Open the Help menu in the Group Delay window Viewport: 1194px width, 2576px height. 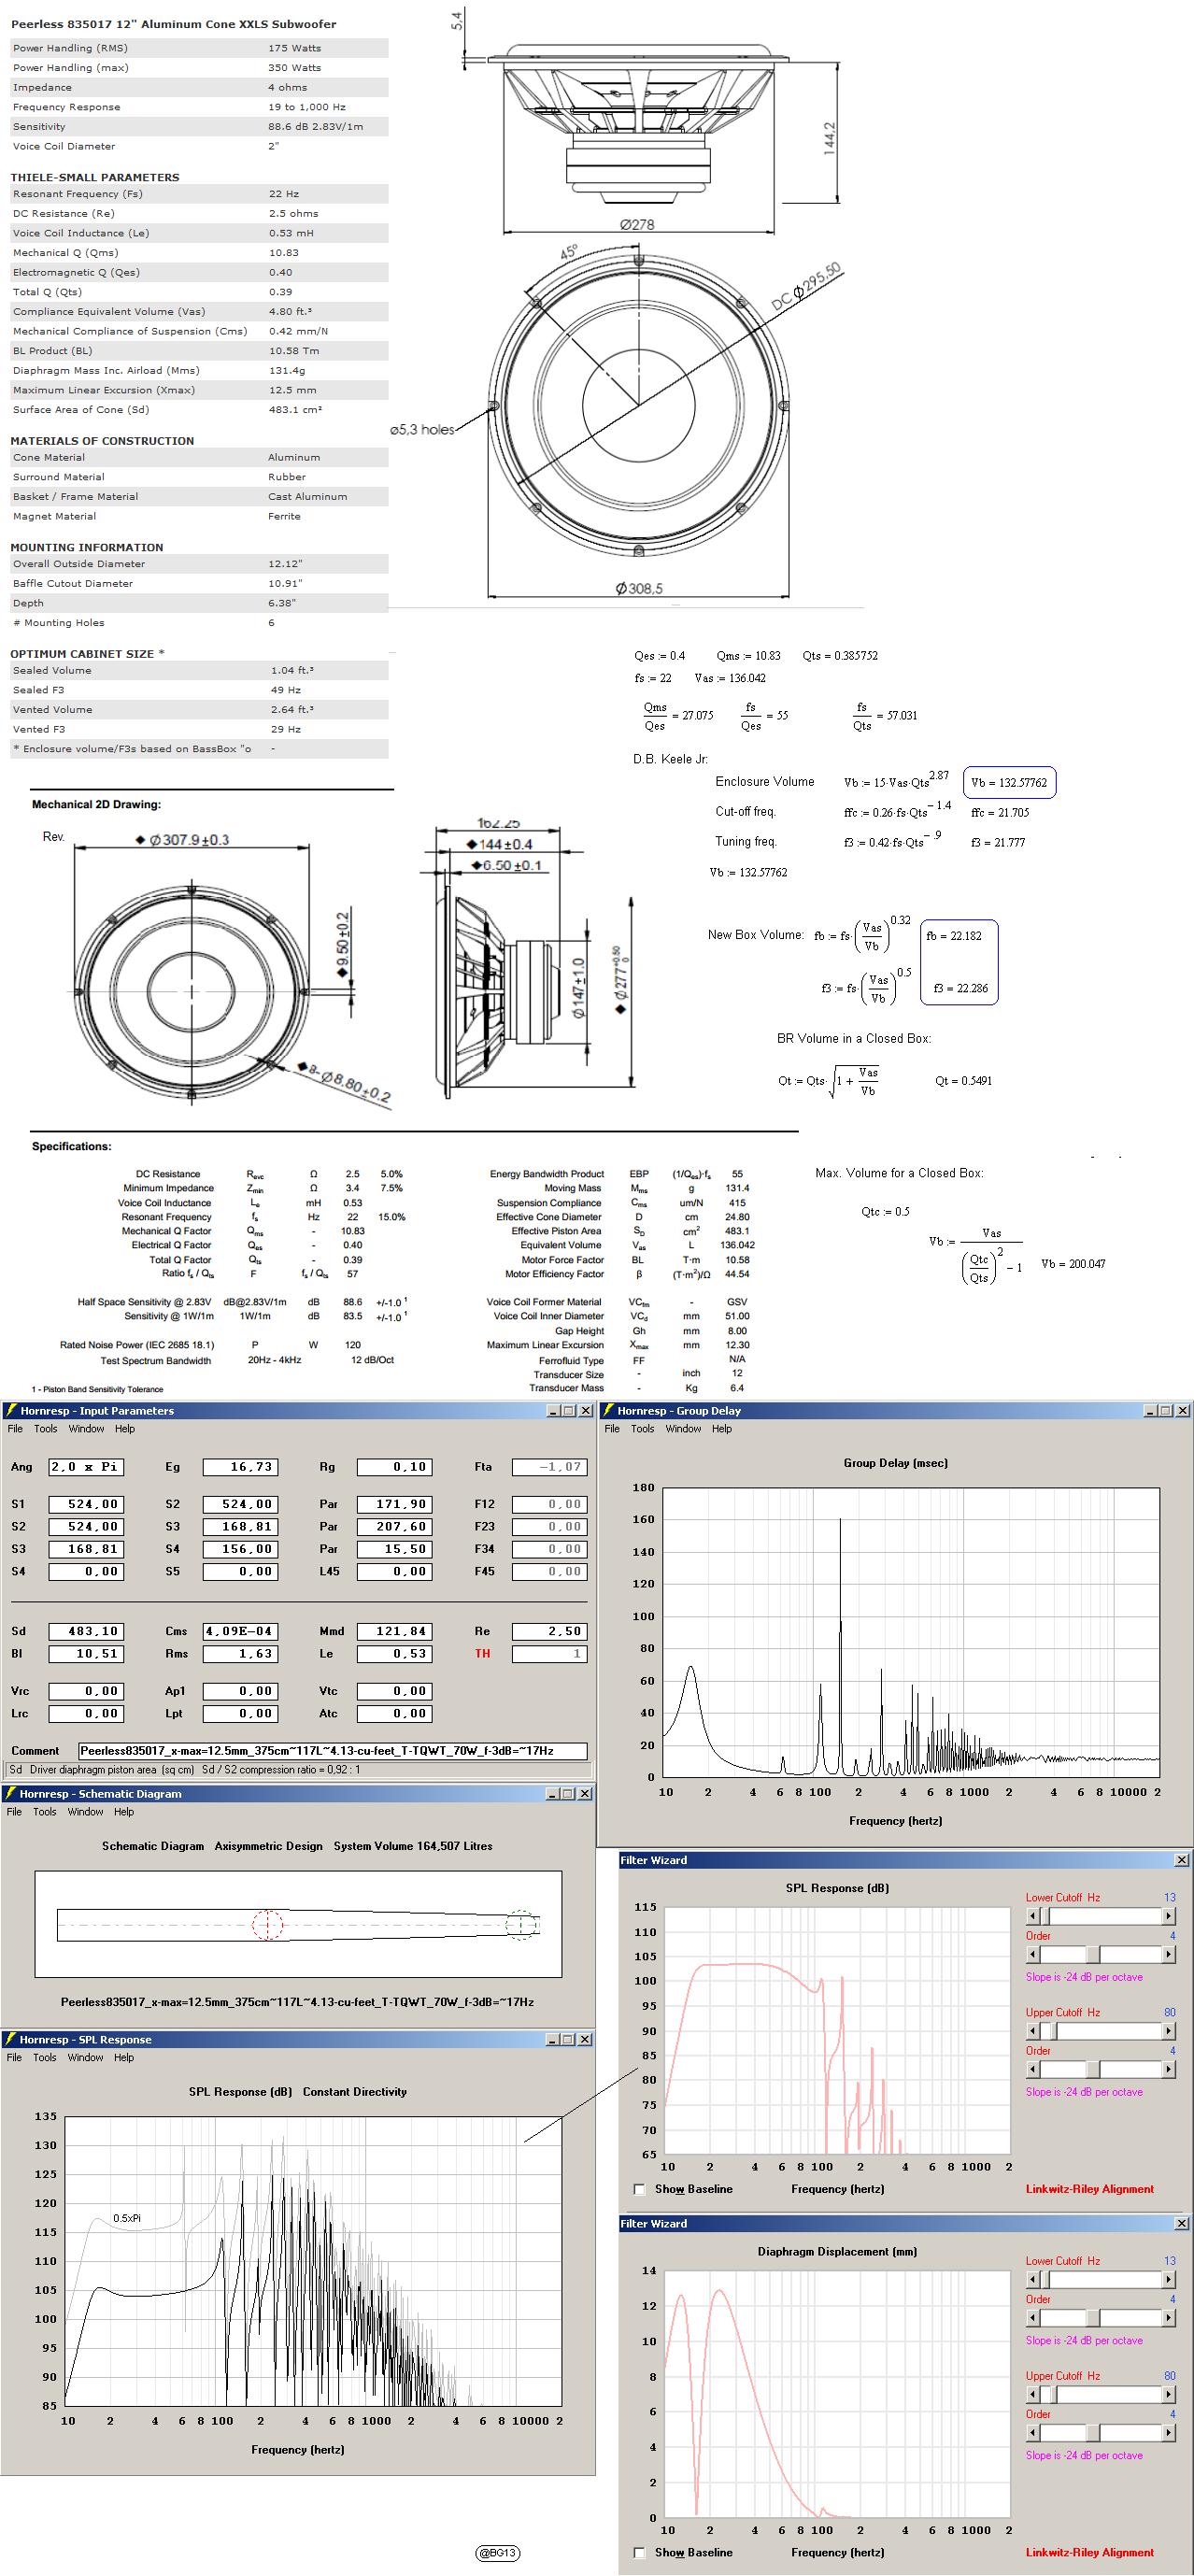[x=722, y=1428]
